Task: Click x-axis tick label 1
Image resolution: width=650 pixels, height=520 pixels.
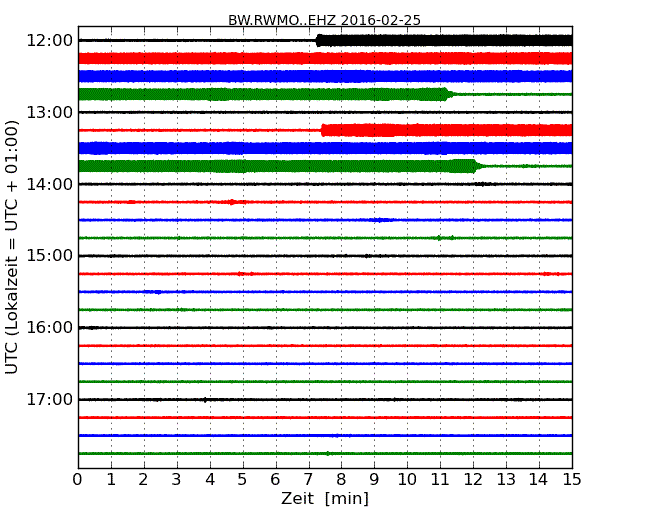Action: pyautogui.click(x=111, y=480)
